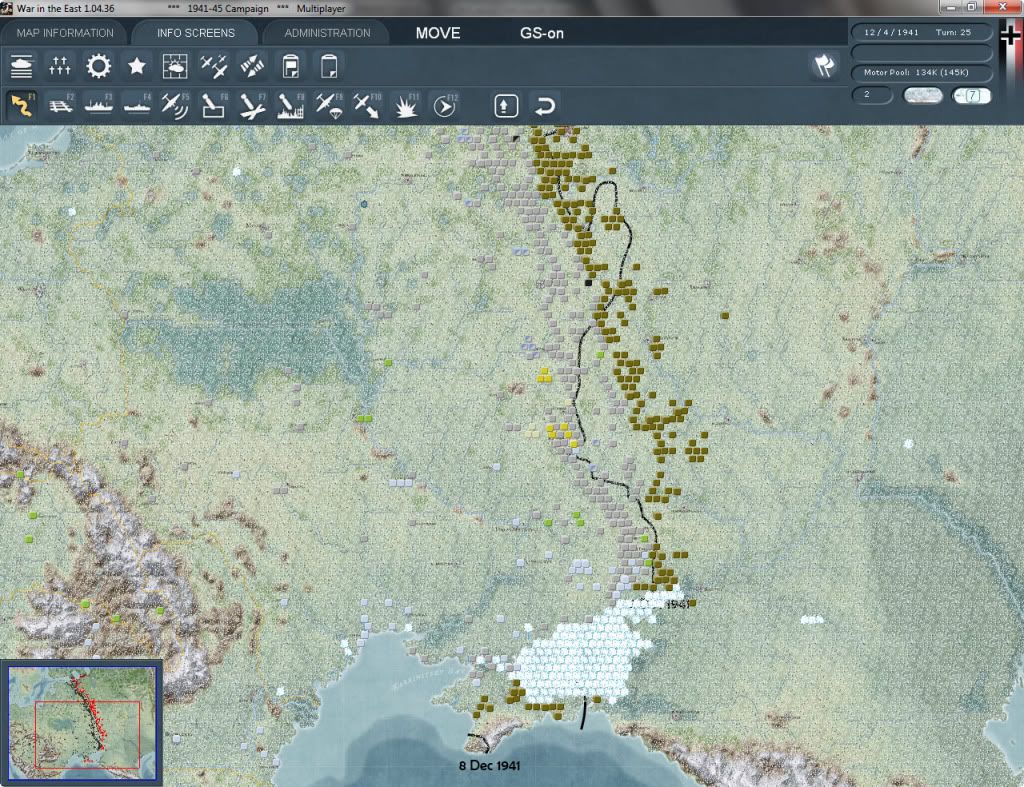Screen dimensions: 1024x787
Task: Open the reinforcement schedule arrows icon
Action: (x=252, y=66)
